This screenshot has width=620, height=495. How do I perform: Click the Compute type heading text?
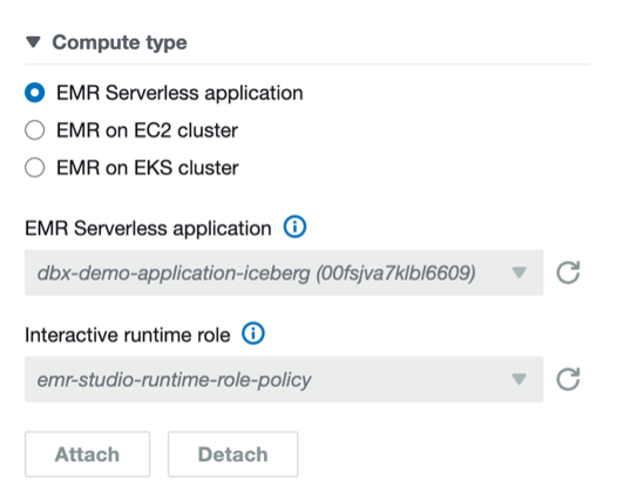119,43
